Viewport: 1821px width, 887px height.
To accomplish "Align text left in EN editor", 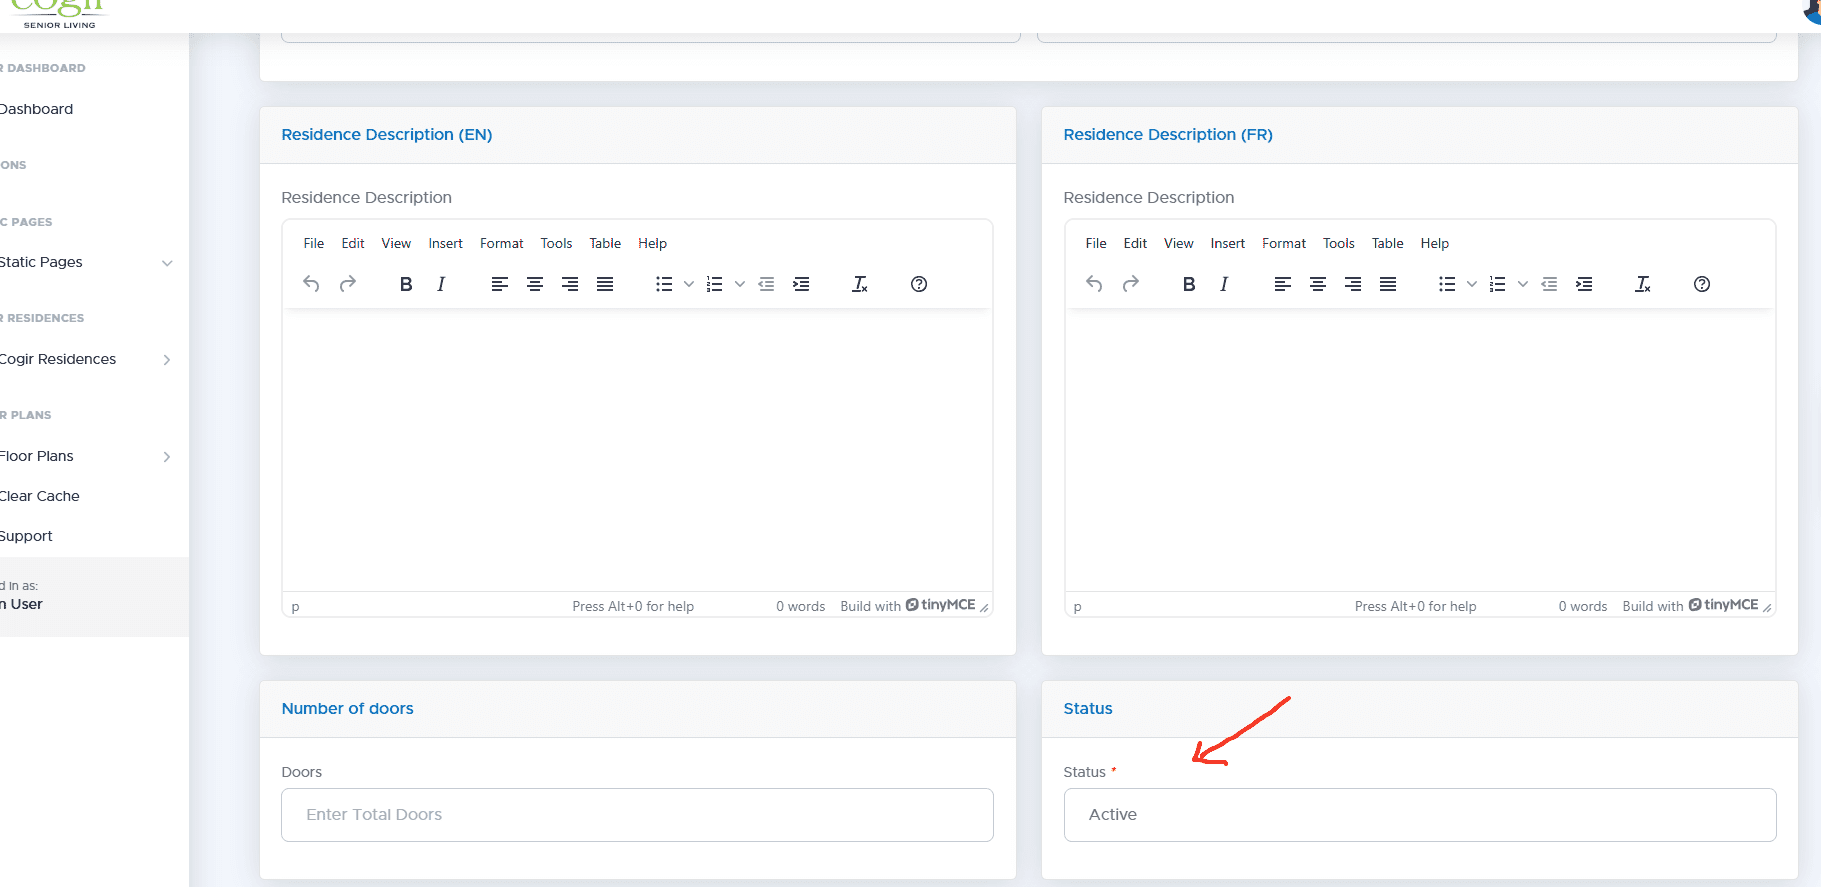I will pos(500,284).
